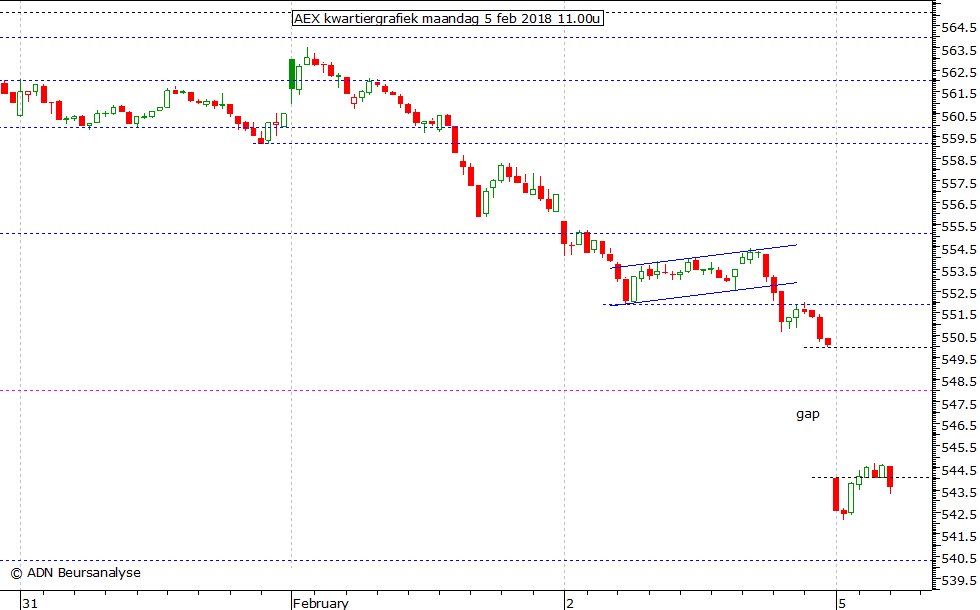
Task: Click the "gap" annotation label
Action: click(x=808, y=414)
